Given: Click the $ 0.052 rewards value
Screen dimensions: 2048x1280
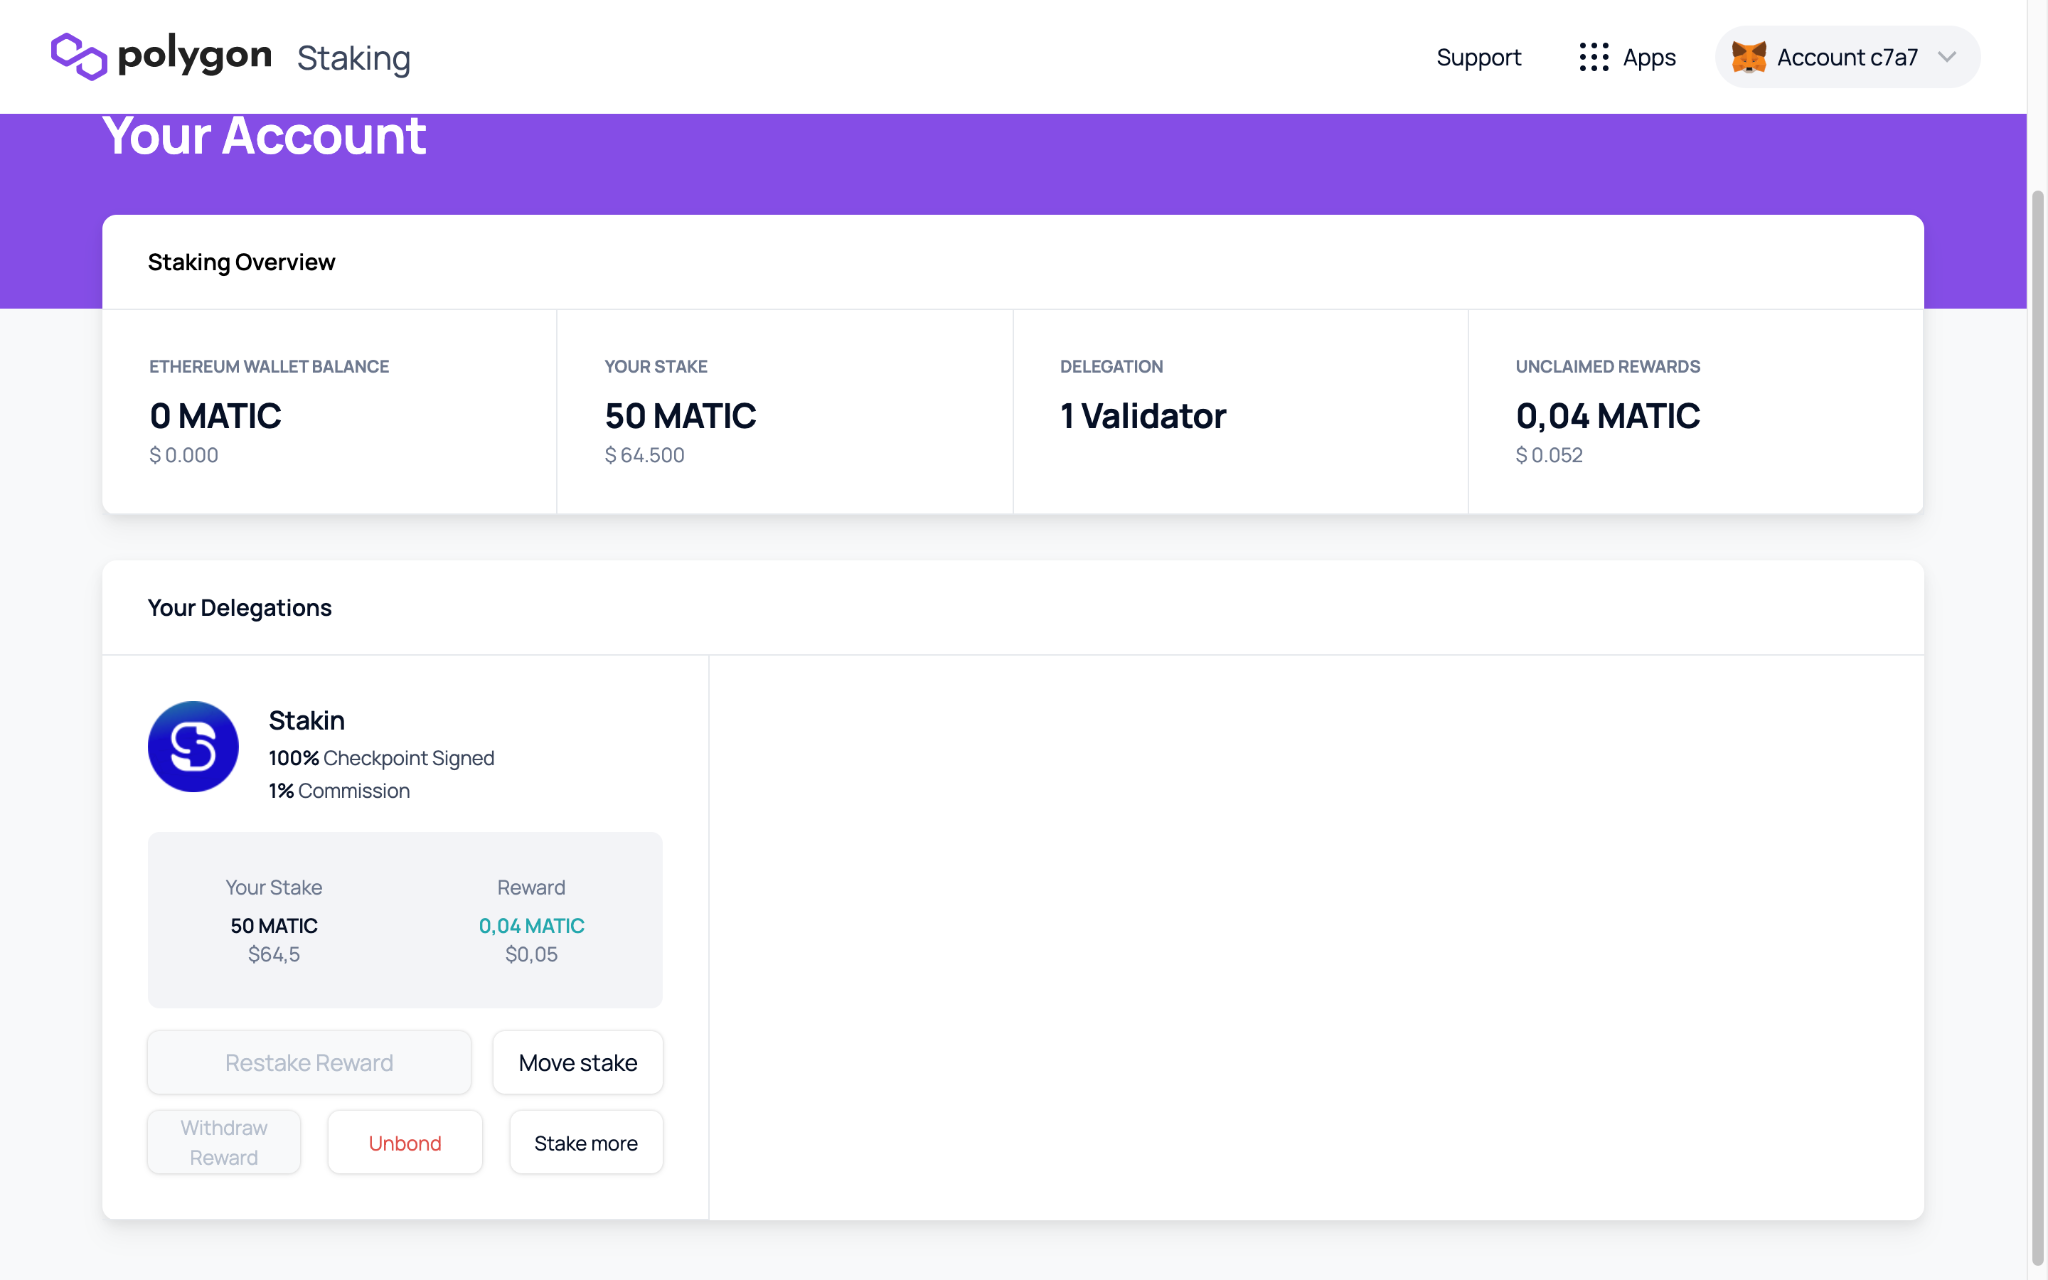Looking at the screenshot, I should pyautogui.click(x=1549, y=455).
